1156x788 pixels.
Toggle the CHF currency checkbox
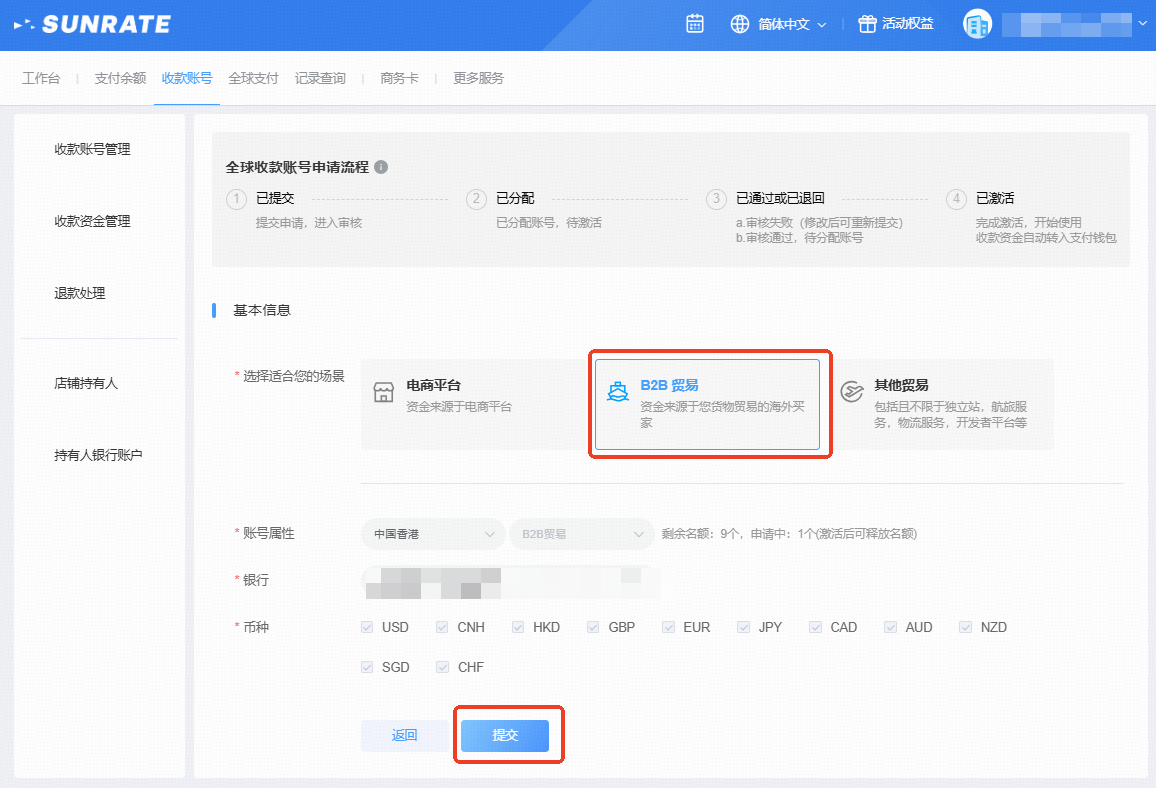tap(443, 668)
